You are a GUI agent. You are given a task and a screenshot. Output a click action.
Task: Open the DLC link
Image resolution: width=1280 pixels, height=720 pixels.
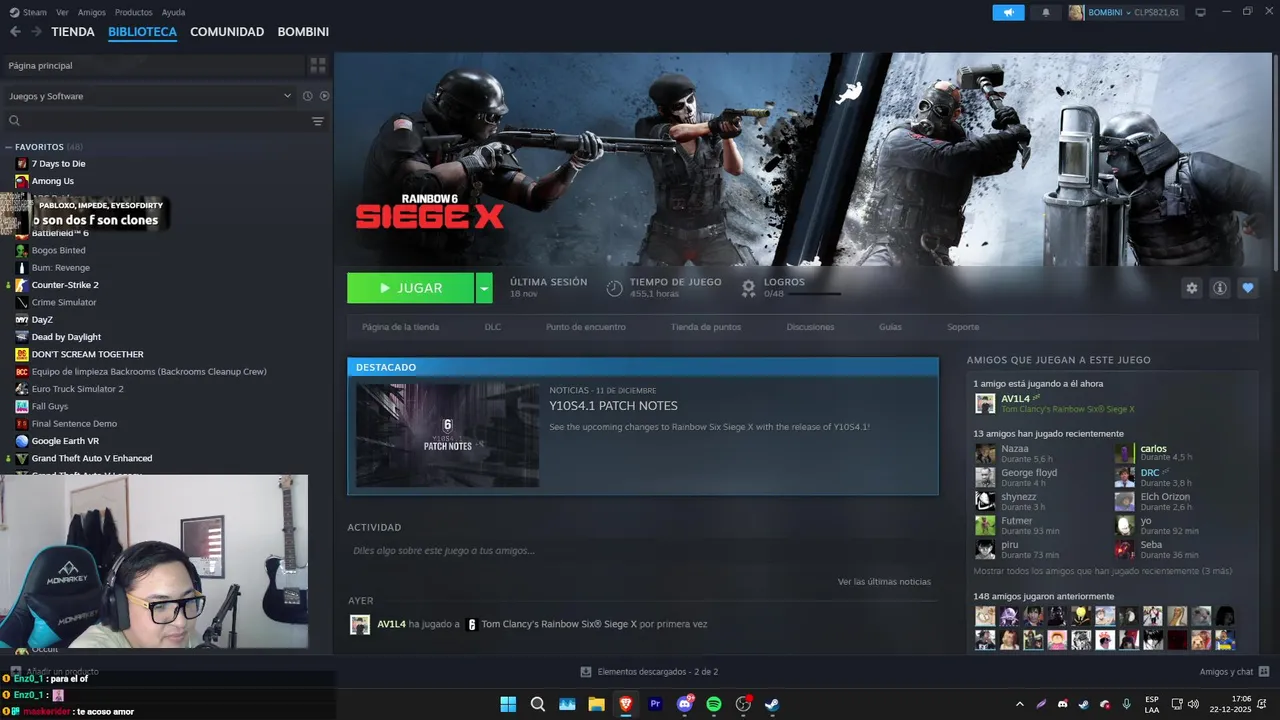(x=493, y=327)
